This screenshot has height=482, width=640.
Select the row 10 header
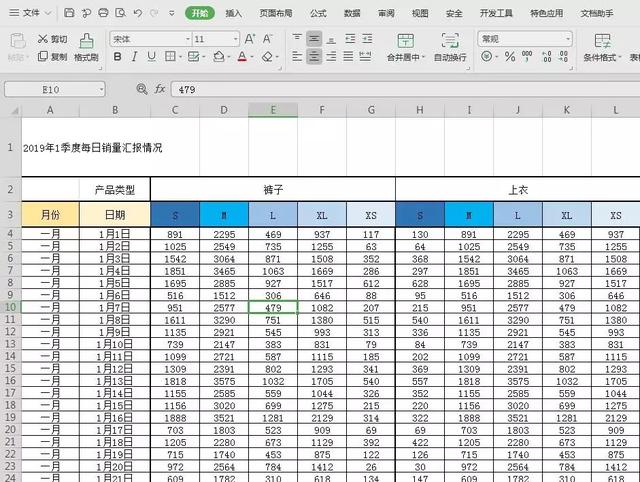(11, 307)
